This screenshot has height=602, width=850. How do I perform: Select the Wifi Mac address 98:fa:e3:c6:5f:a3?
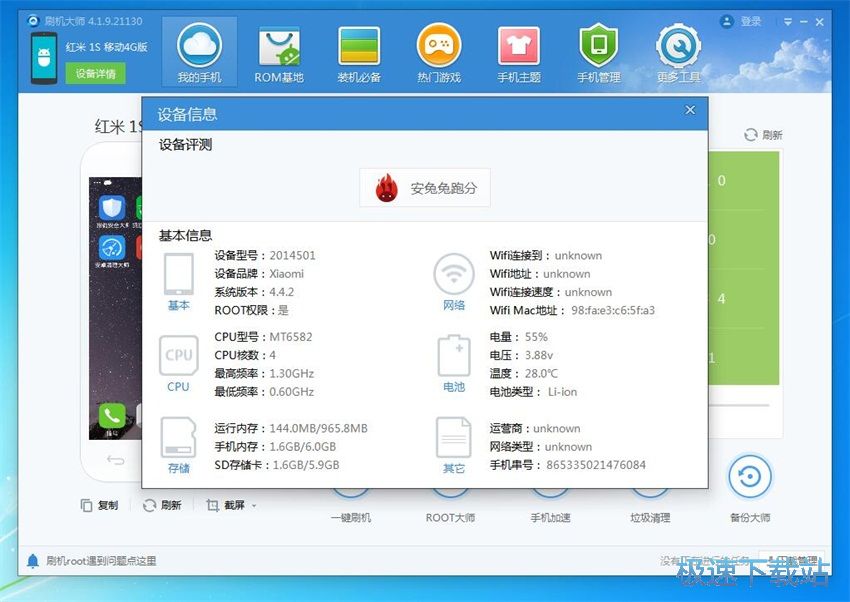(x=613, y=310)
